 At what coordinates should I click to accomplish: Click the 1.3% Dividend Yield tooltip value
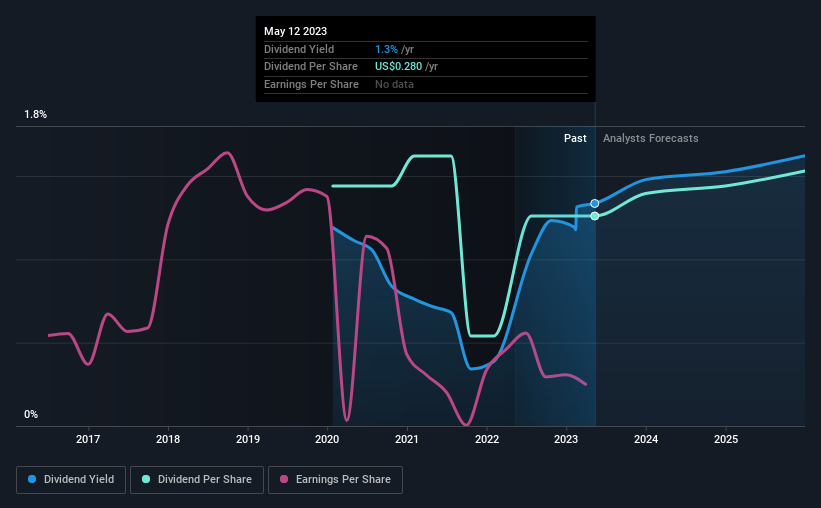pyautogui.click(x=386, y=49)
